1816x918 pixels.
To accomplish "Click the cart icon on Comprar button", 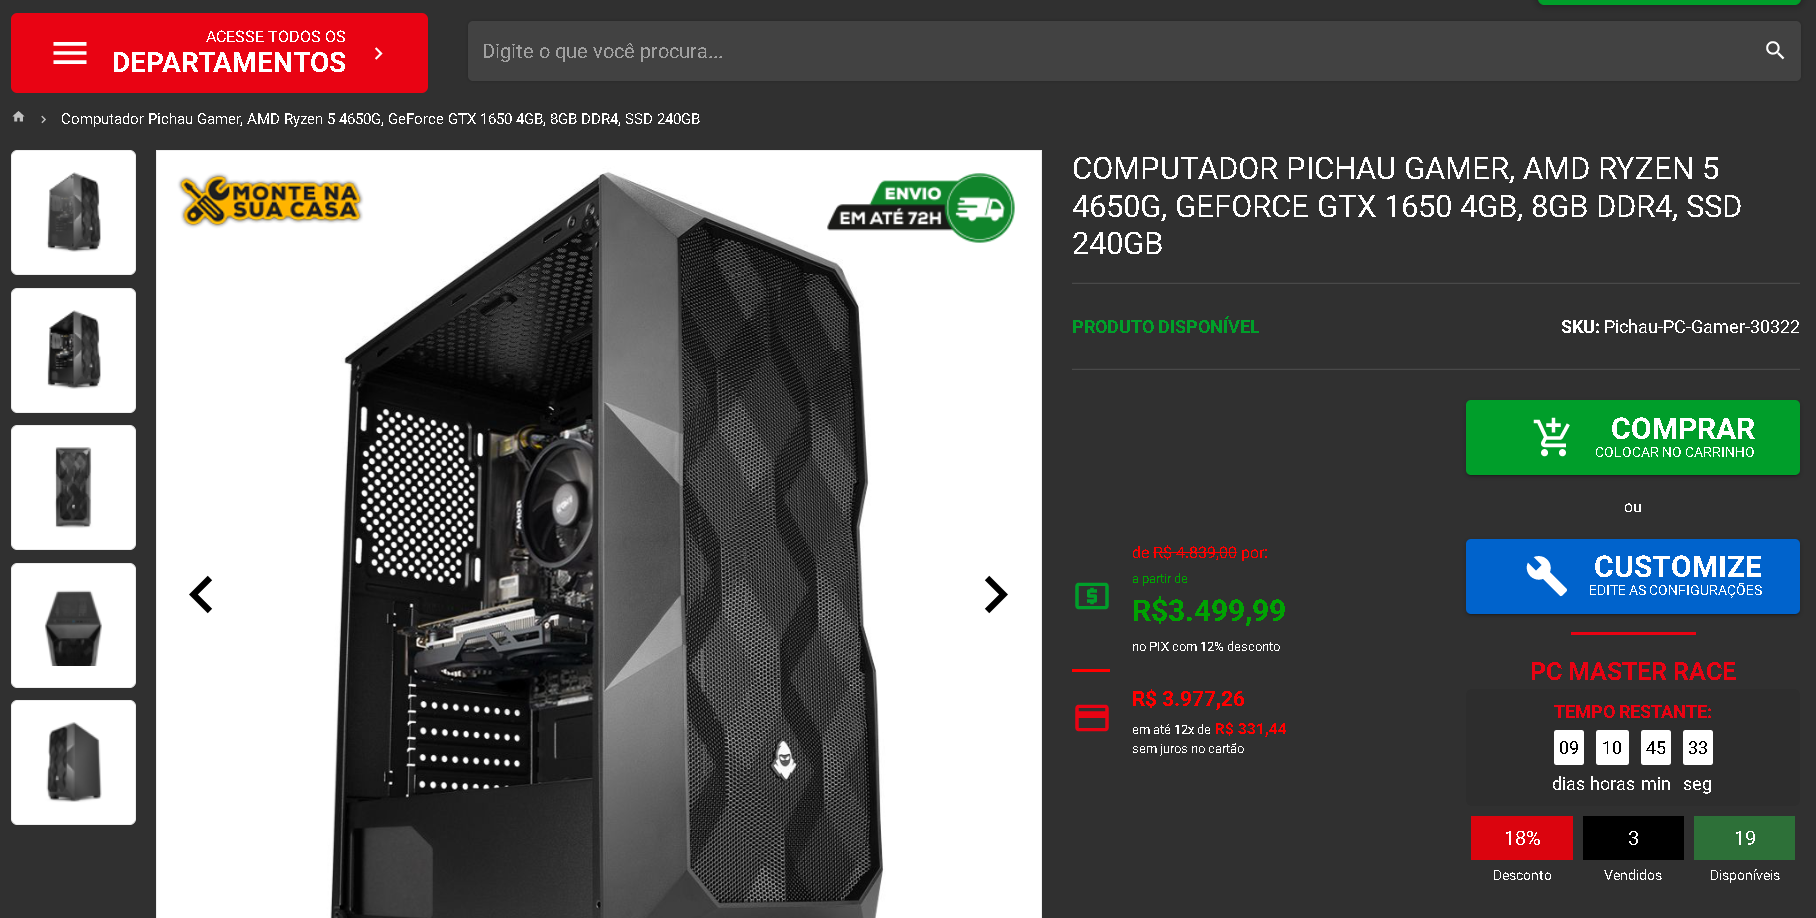I will [1552, 437].
